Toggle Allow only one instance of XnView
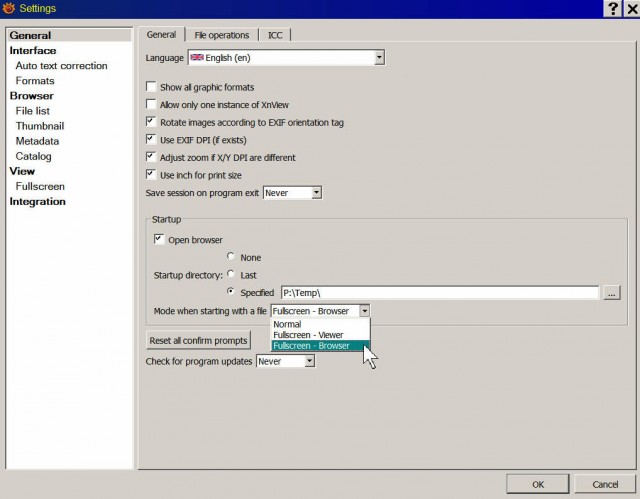640x499 pixels. [x=151, y=104]
